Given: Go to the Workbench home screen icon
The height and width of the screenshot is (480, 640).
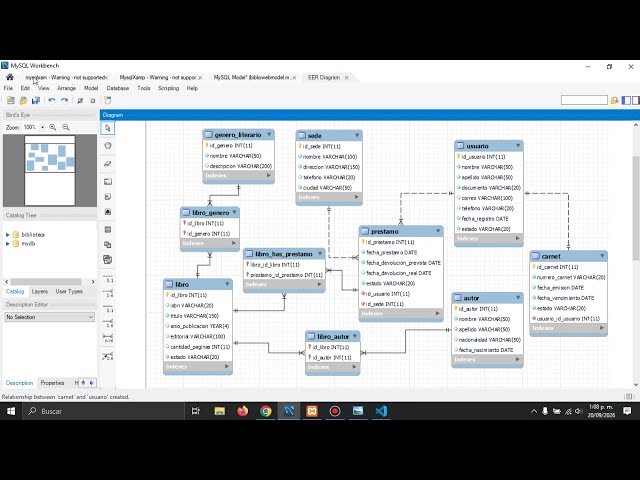Looking at the screenshot, I should [9, 77].
